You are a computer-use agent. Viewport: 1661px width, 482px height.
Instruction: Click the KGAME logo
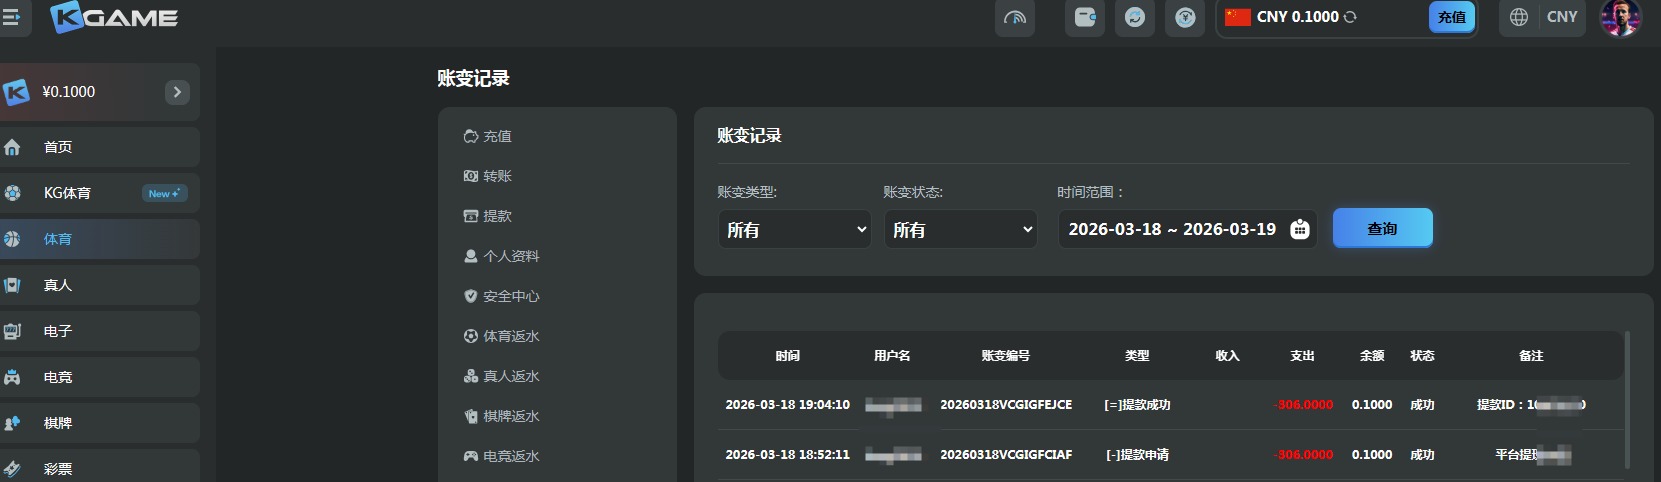pos(114,17)
